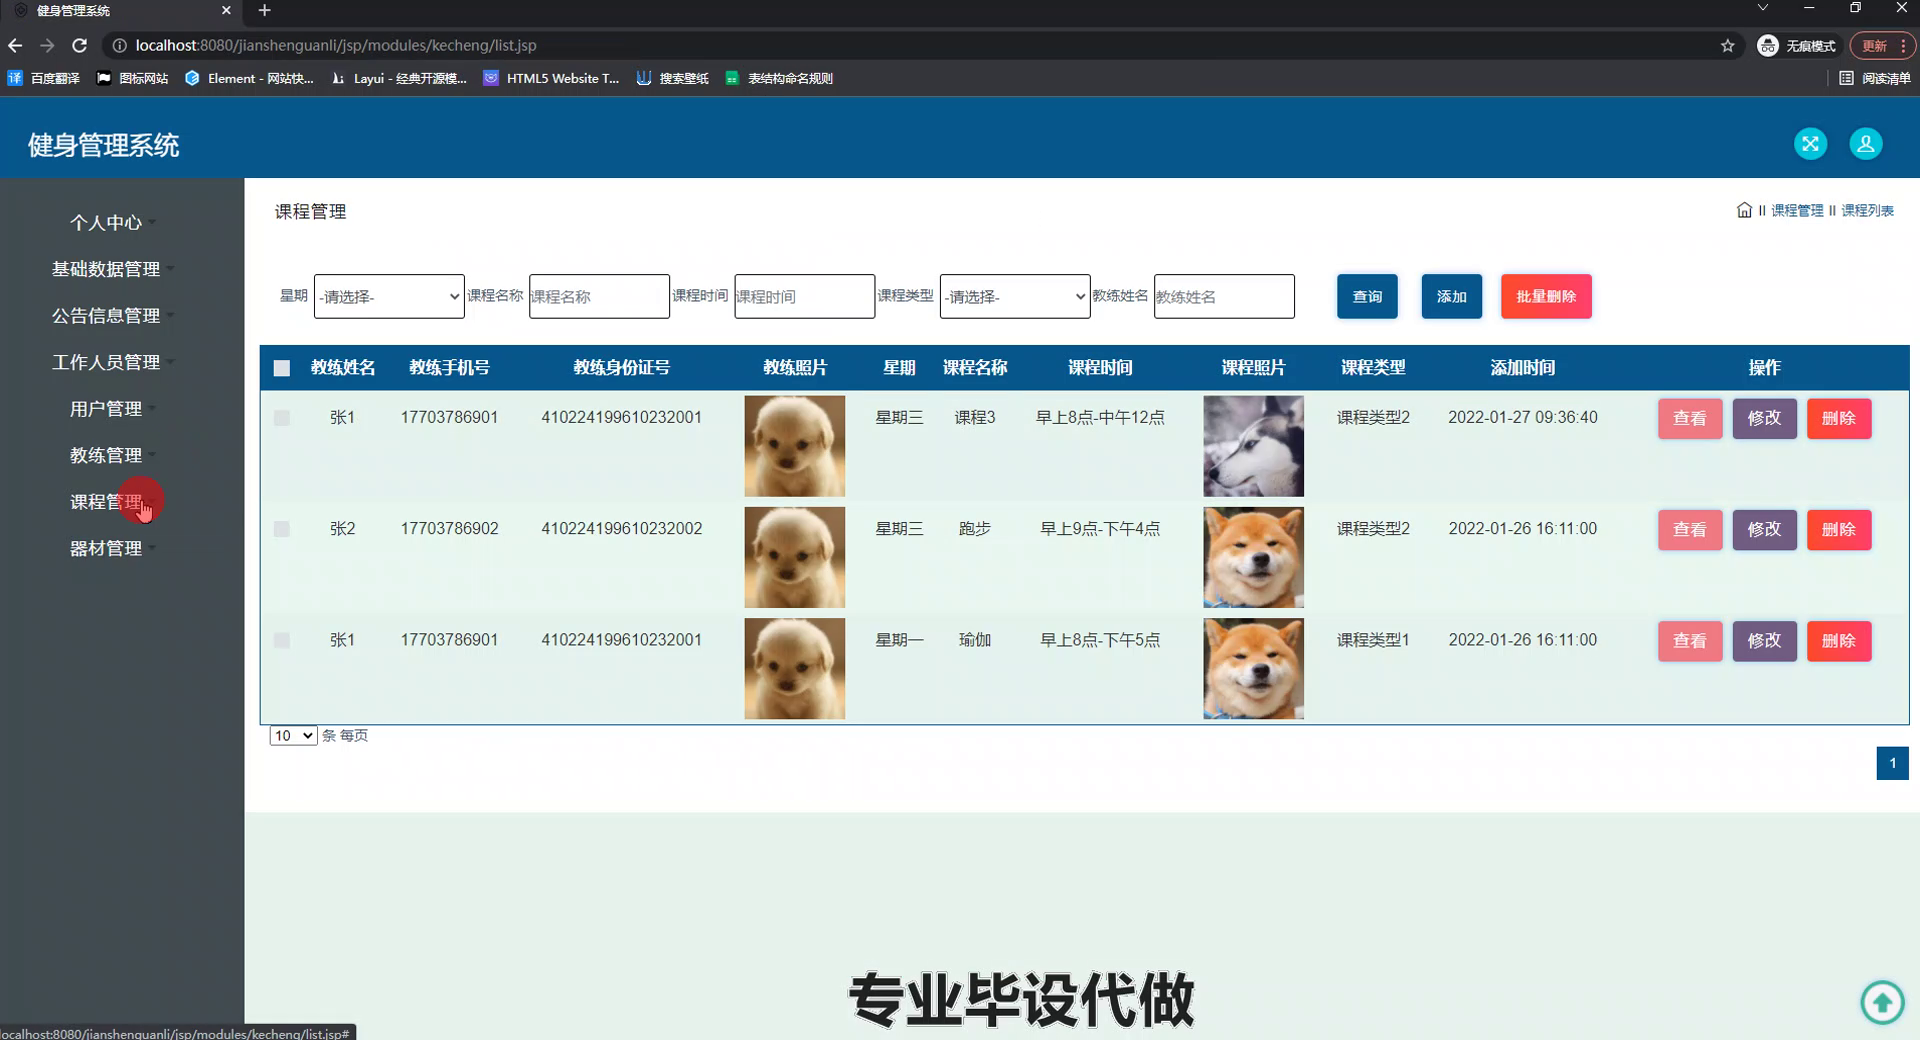Click the 早上9点-下午4点 time cell
This screenshot has width=1920, height=1040.
point(1100,529)
